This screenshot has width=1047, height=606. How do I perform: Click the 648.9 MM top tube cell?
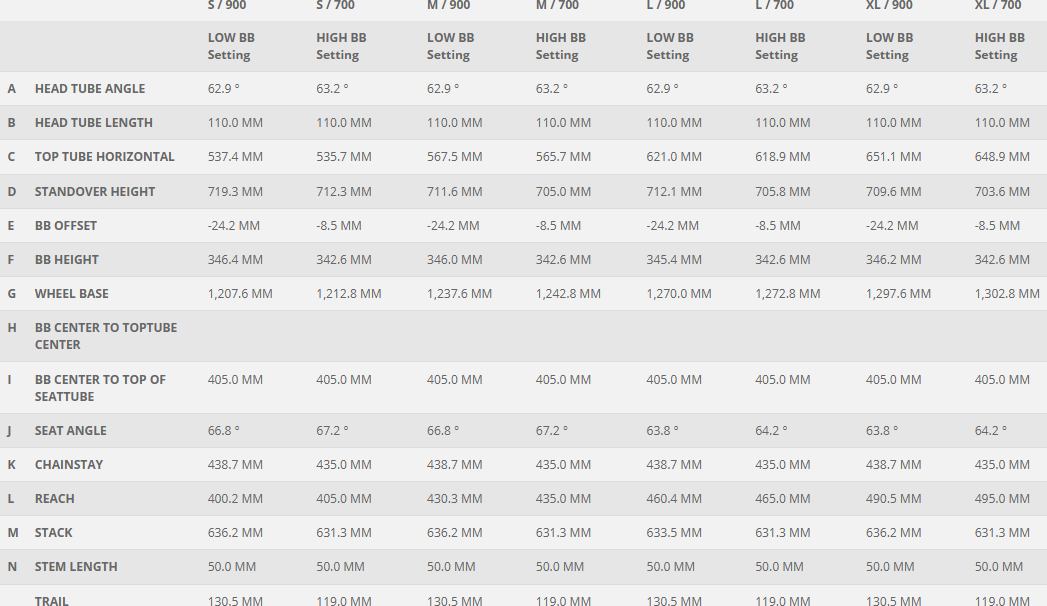[x=1002, y=157]
